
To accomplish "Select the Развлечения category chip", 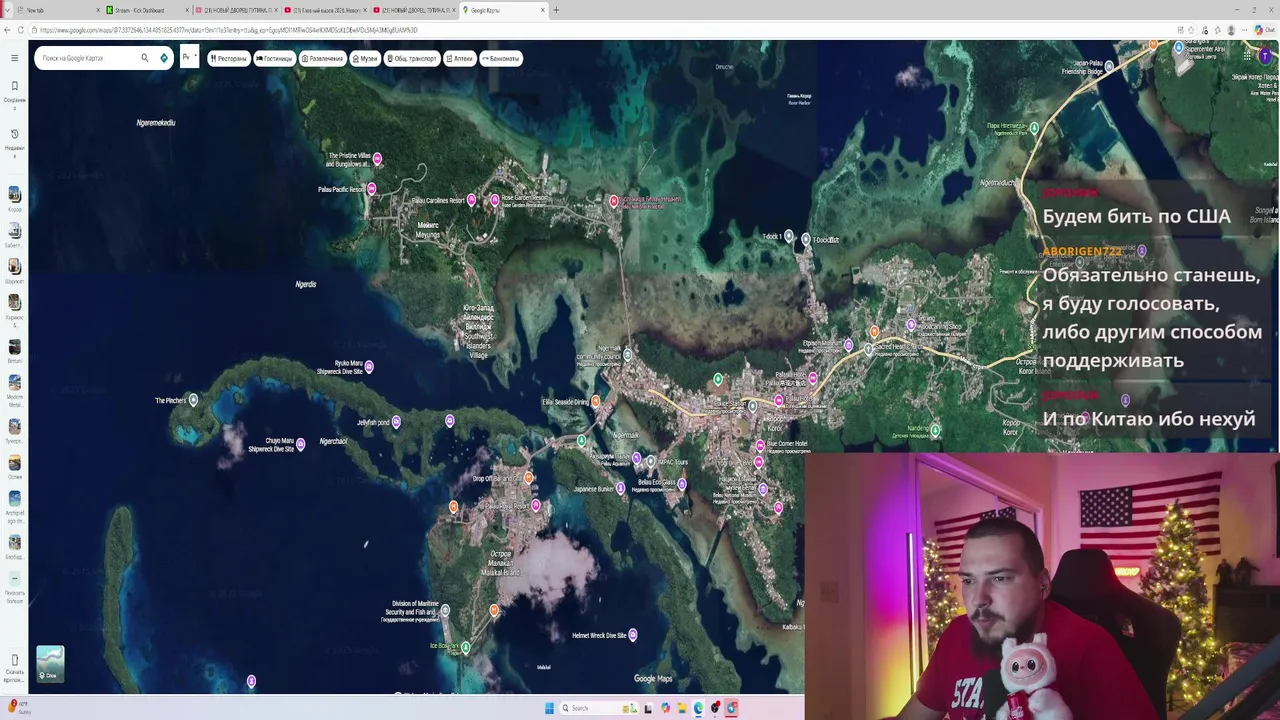I will click(323, 58).
